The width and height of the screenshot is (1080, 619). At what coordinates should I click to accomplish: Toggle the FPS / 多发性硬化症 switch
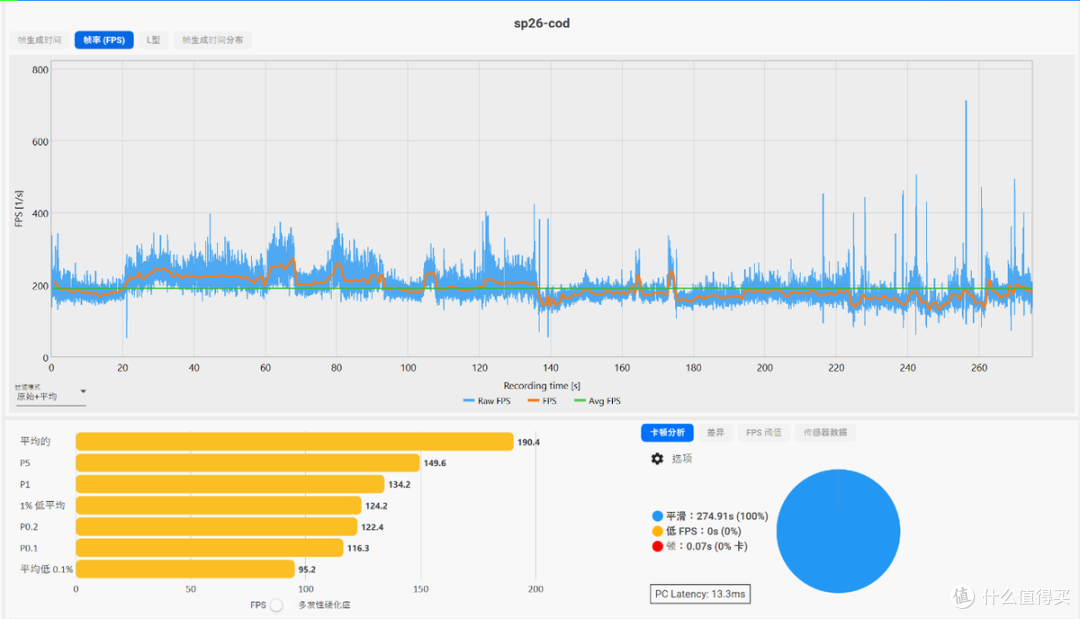[276, 605]
